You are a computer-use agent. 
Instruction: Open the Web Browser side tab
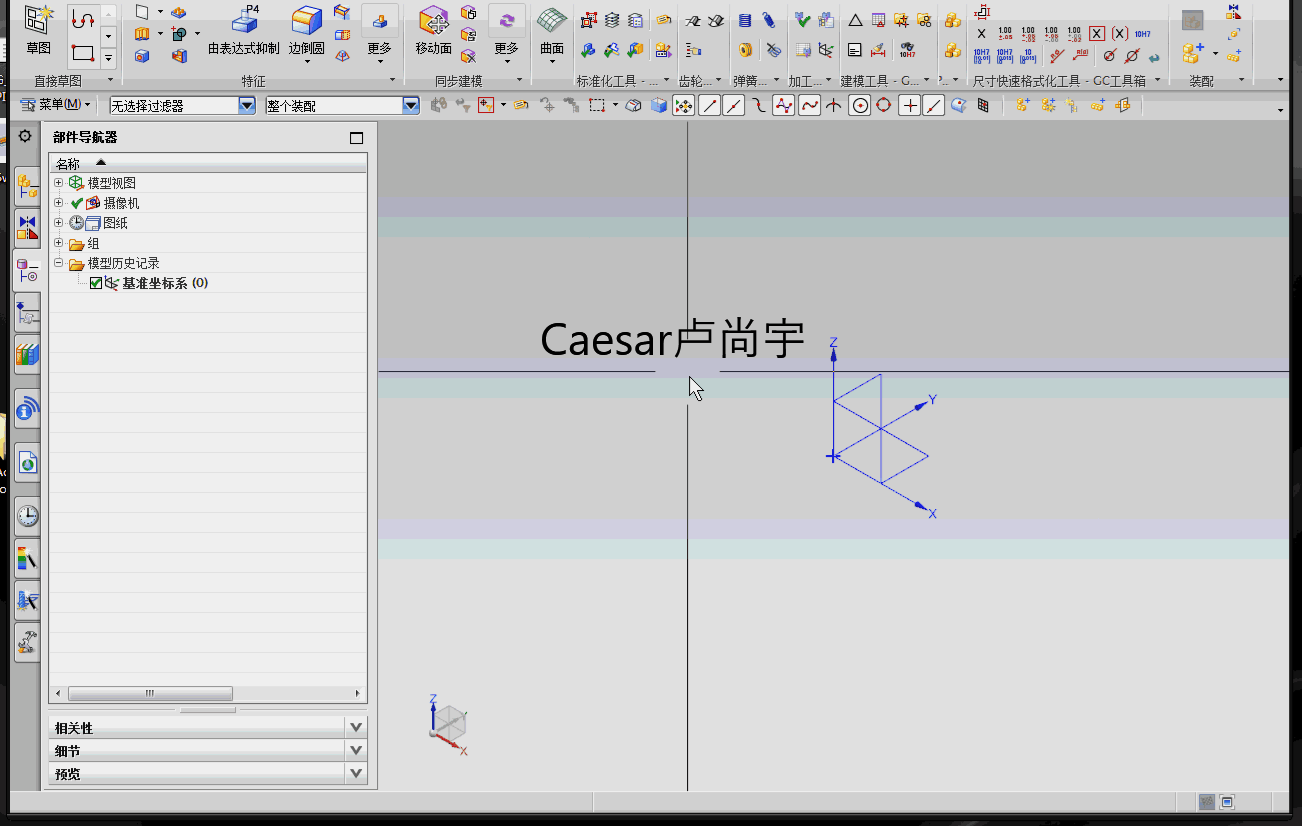click(x=27, y=463)
